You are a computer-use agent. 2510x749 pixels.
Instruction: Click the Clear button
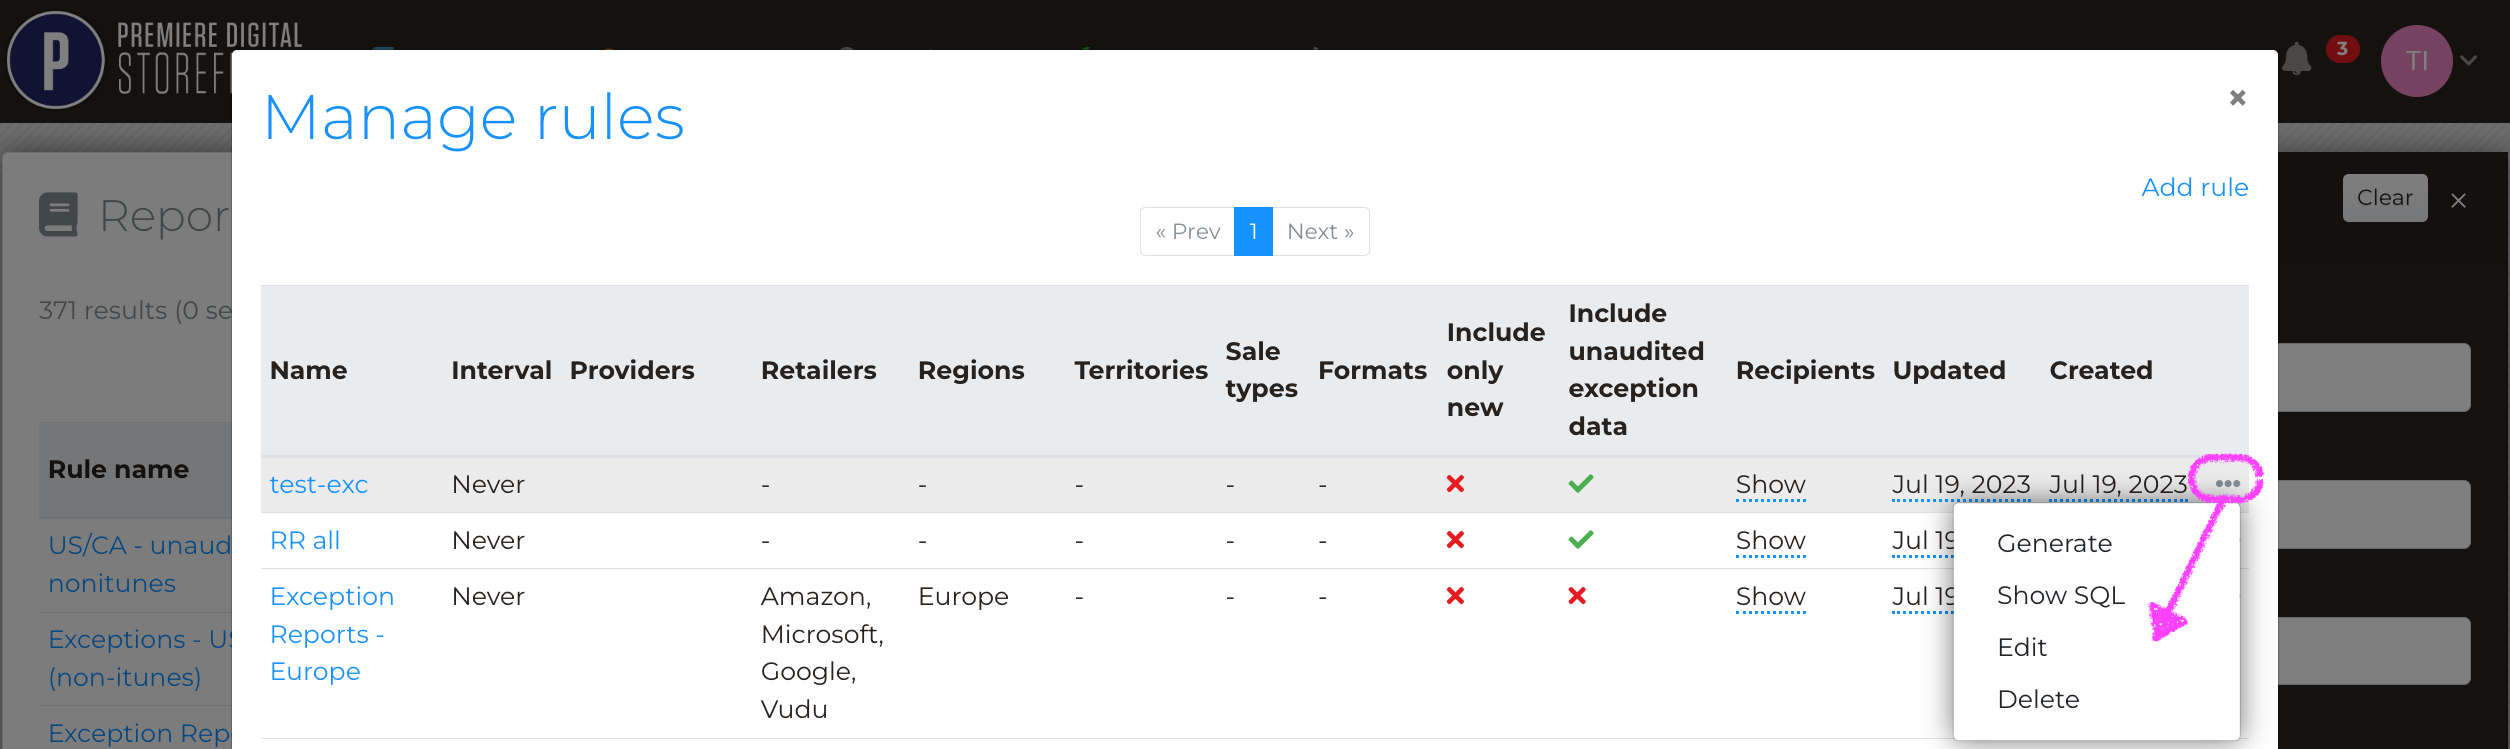[x=2385, y=198]
